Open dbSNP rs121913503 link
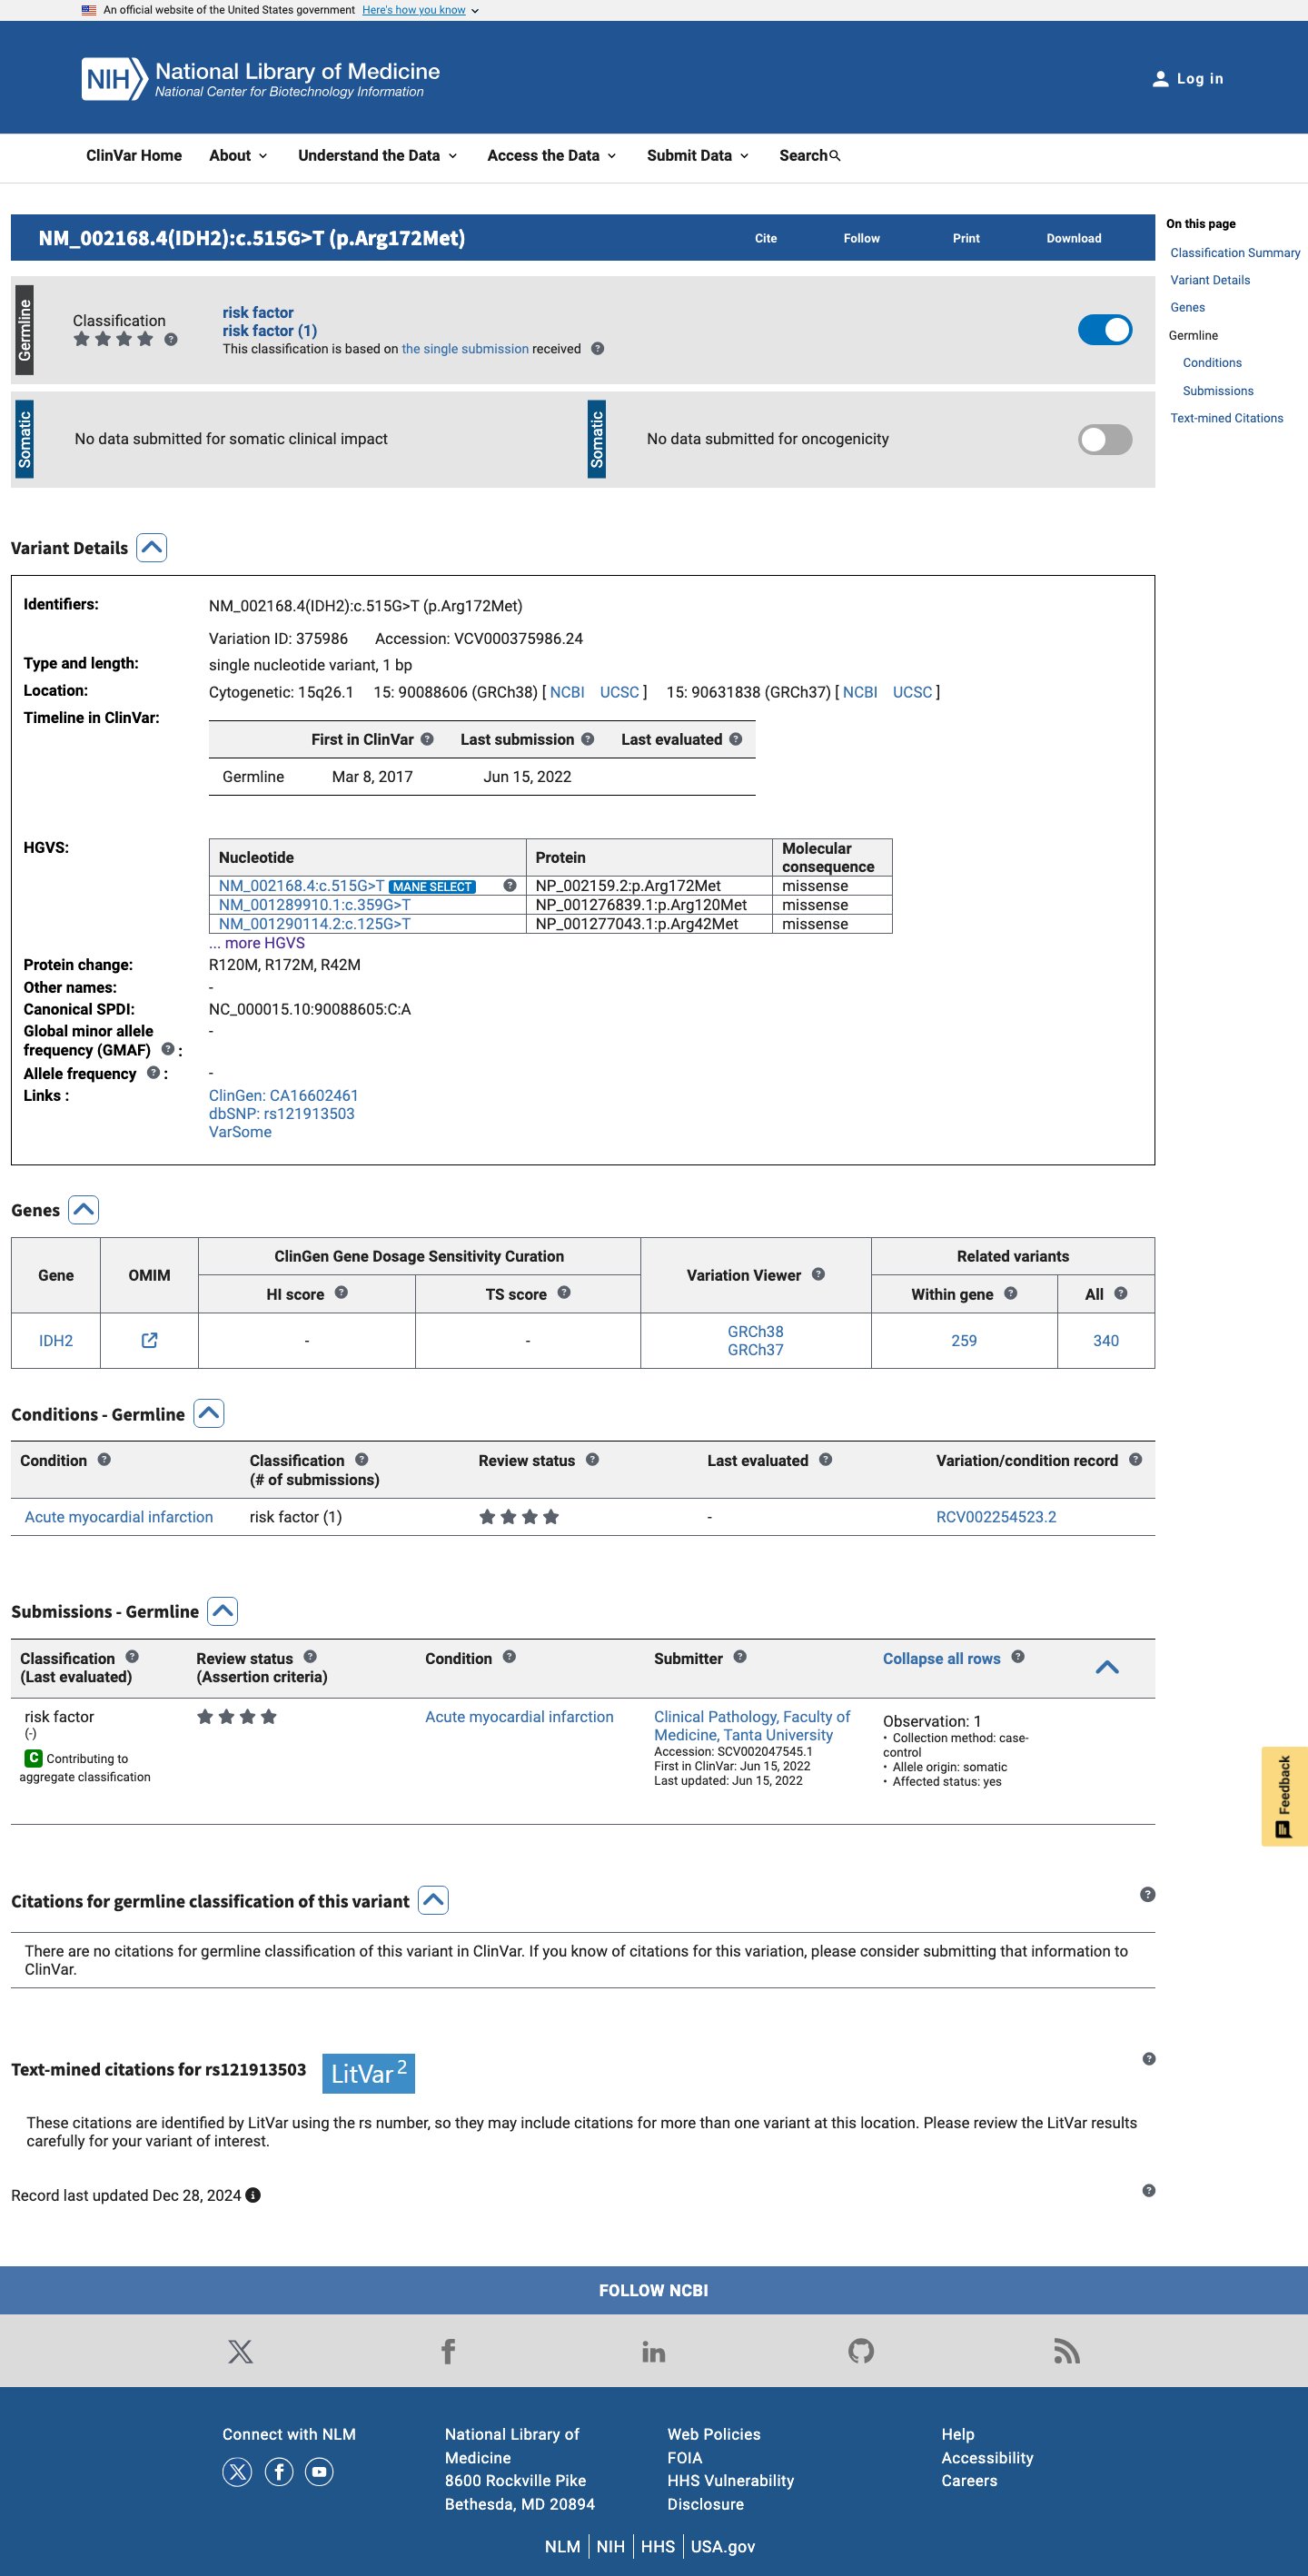This screenshot has width=1308, height=2576. [281, 1114]
